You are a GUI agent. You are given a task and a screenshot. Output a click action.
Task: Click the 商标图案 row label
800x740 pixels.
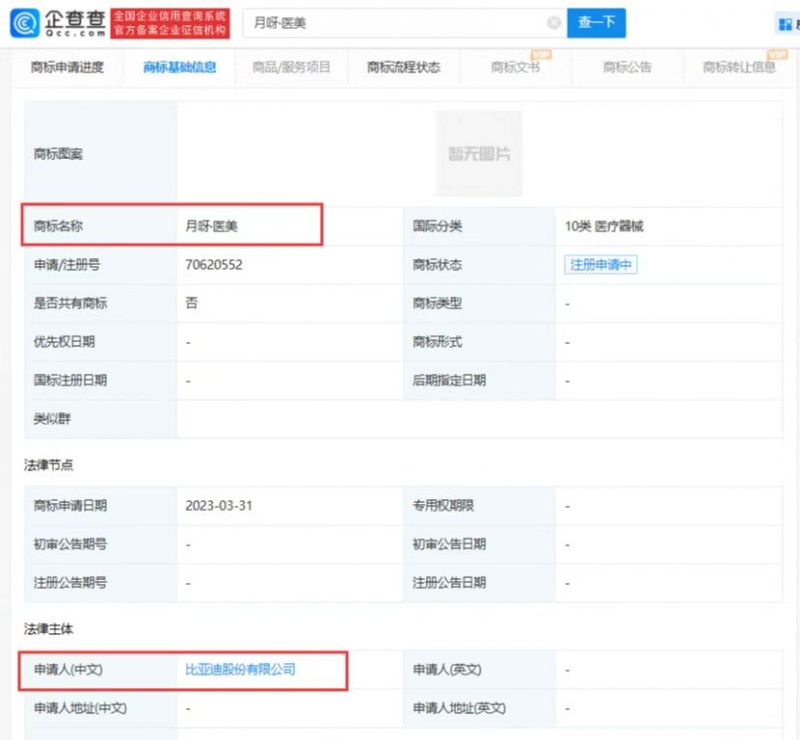[x=58, y=154]
